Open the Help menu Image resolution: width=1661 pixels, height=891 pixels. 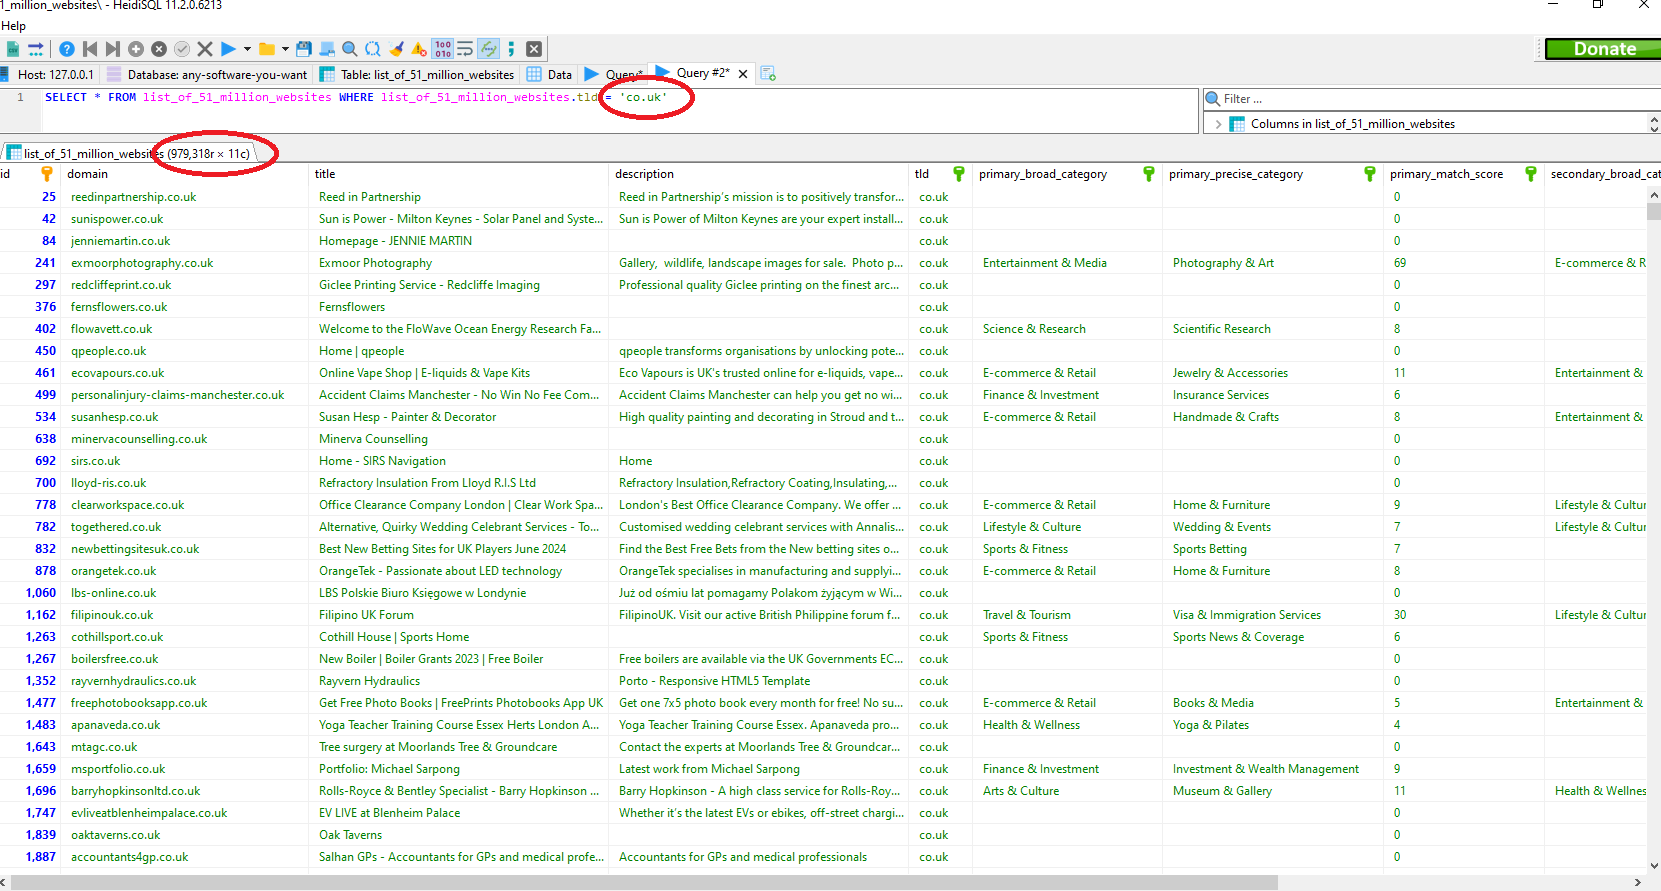(13, 26)
